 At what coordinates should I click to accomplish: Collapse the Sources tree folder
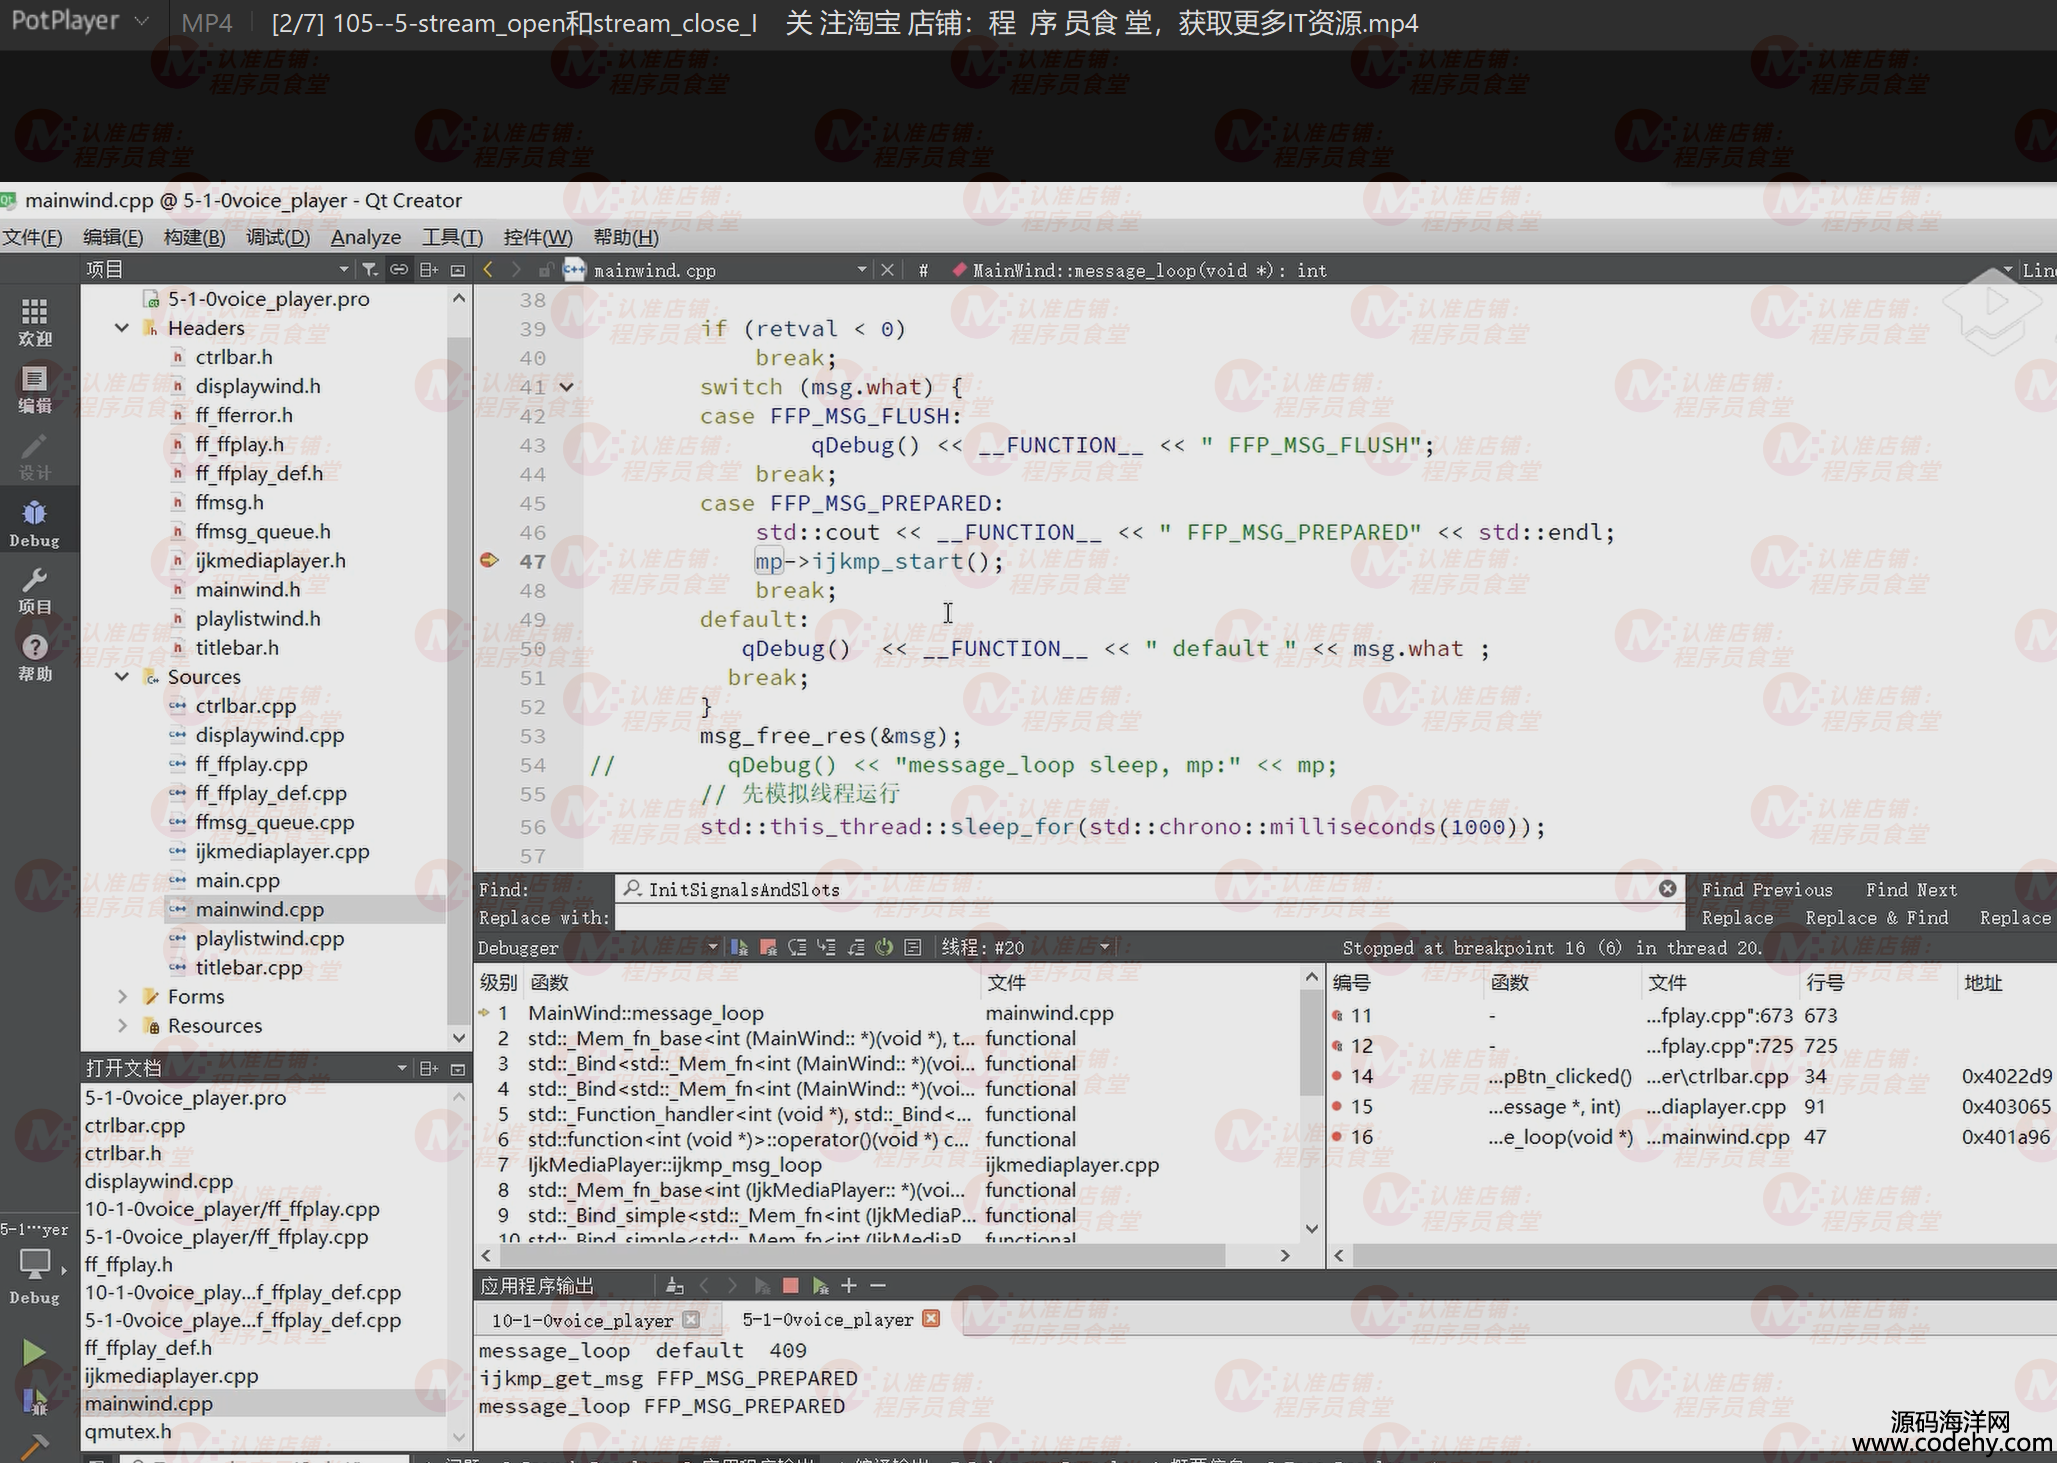point(122,677)
